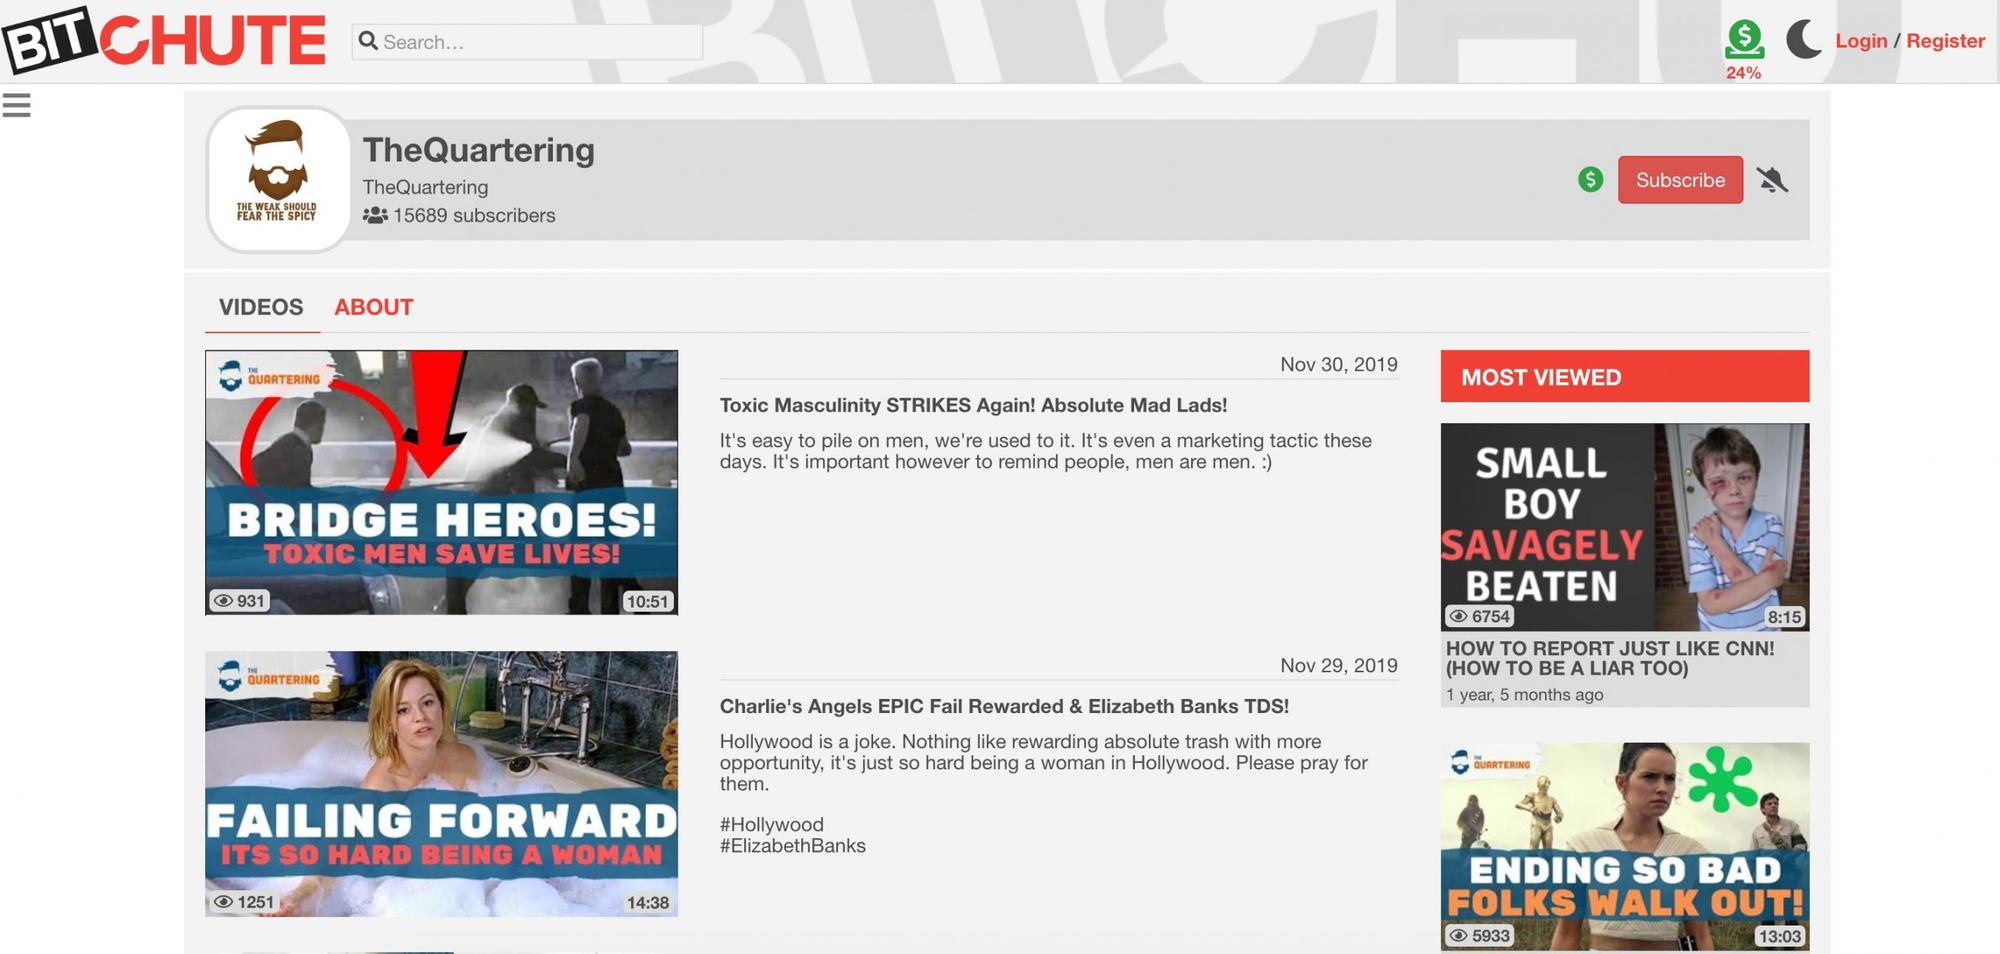2000x954 pixels.
Task: Click the subscribers people icon
Action: pos(375,215)
